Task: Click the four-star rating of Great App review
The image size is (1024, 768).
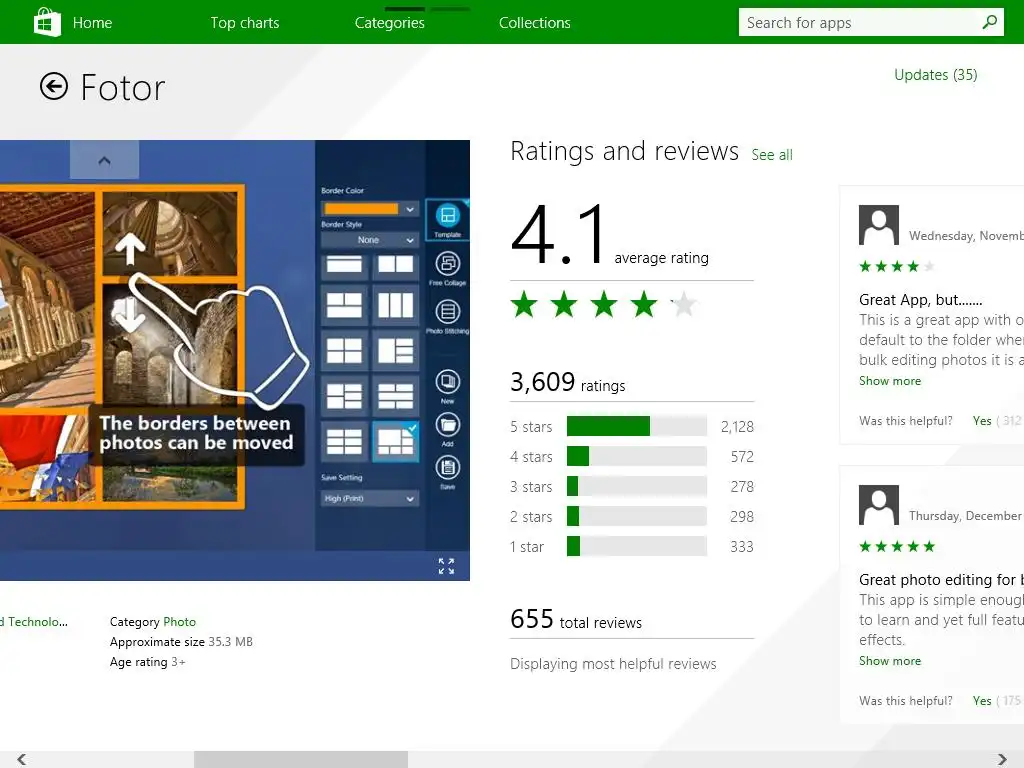Action: [897, 266]
